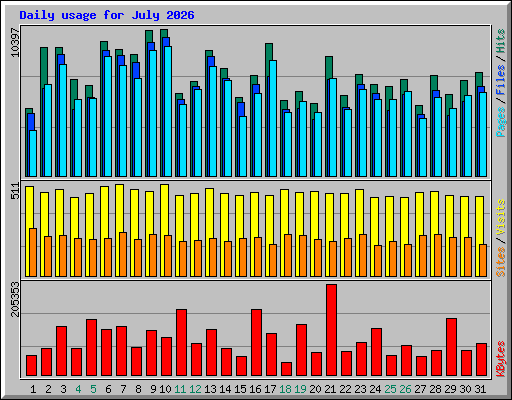Image resolution: width=512 pixels, height=400 pixels.
Task: Click the orange sites bar for day 23
Action: (363, 255)
